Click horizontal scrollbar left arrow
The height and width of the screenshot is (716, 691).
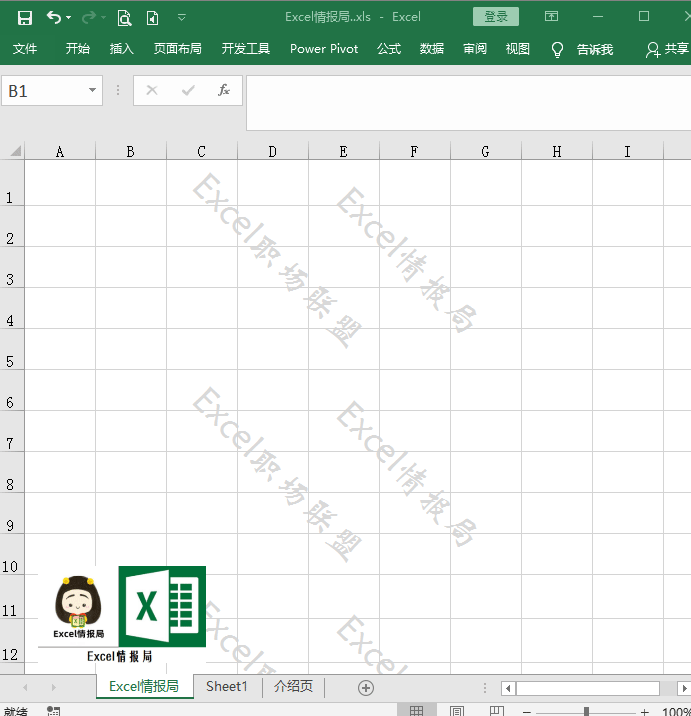(508, 688)
